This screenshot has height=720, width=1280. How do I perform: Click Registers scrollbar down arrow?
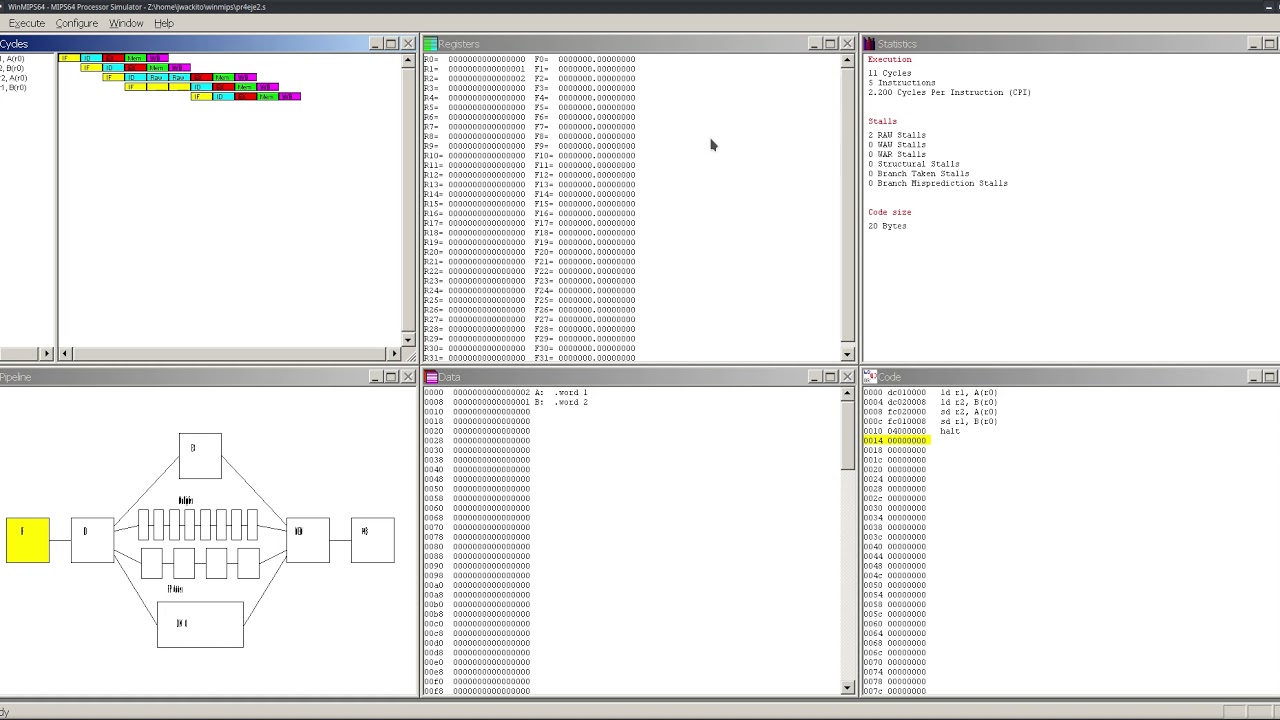coord(848,354)
